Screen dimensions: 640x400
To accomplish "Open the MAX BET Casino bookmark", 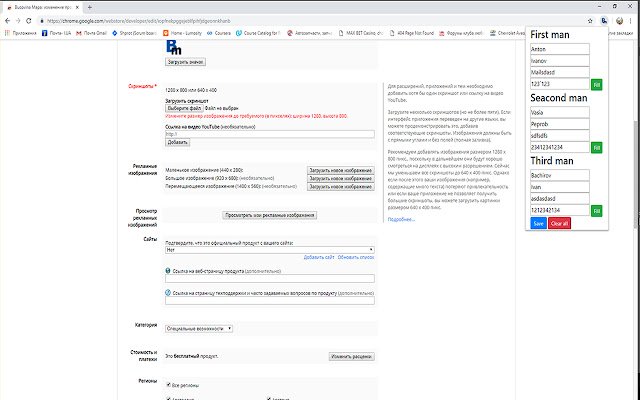I will point(360,33).
